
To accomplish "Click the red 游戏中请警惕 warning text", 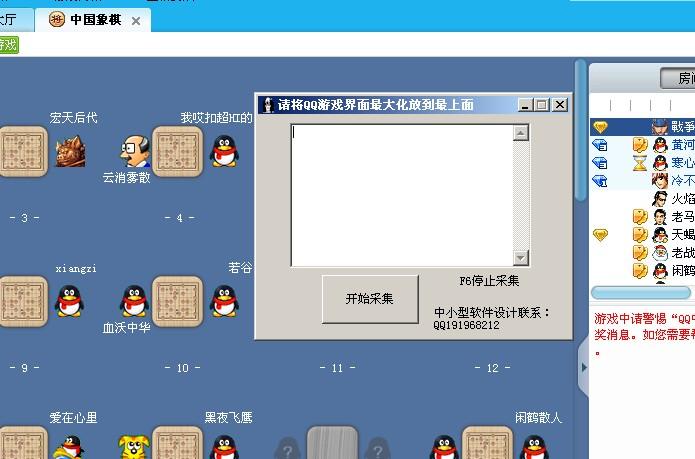I will tap(644, 327).
